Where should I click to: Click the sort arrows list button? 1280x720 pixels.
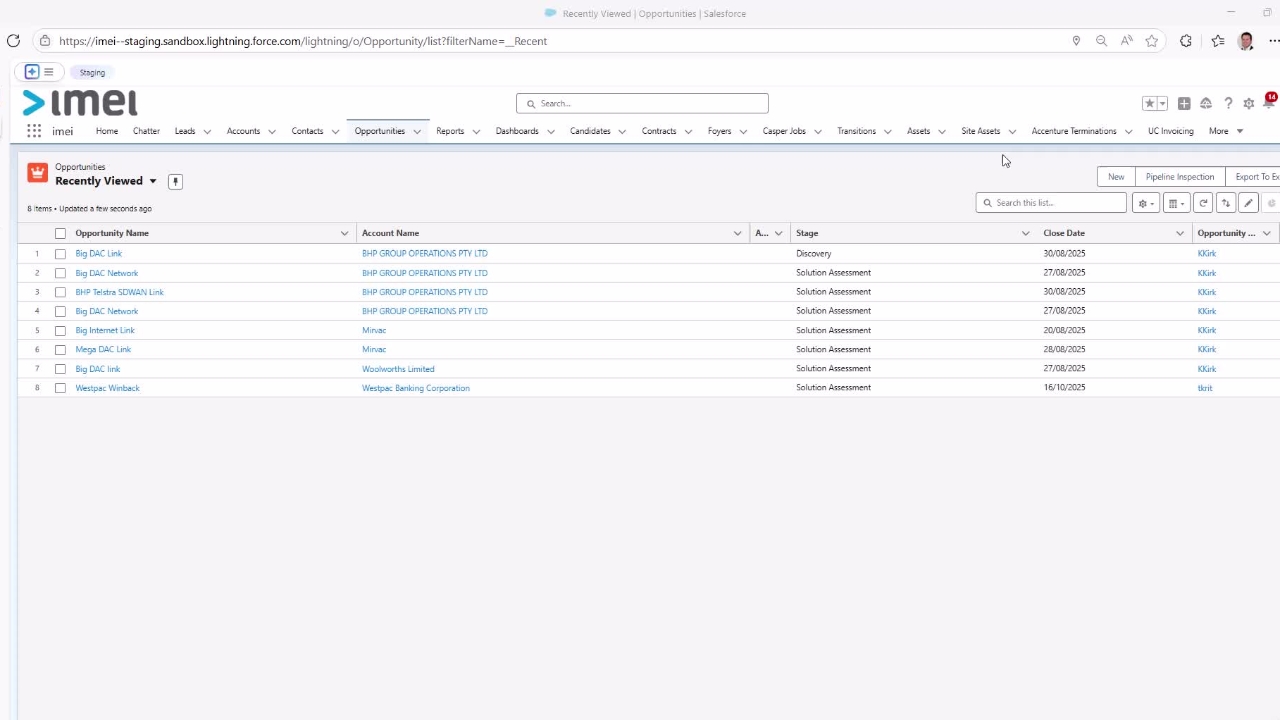pos(1226,203)
